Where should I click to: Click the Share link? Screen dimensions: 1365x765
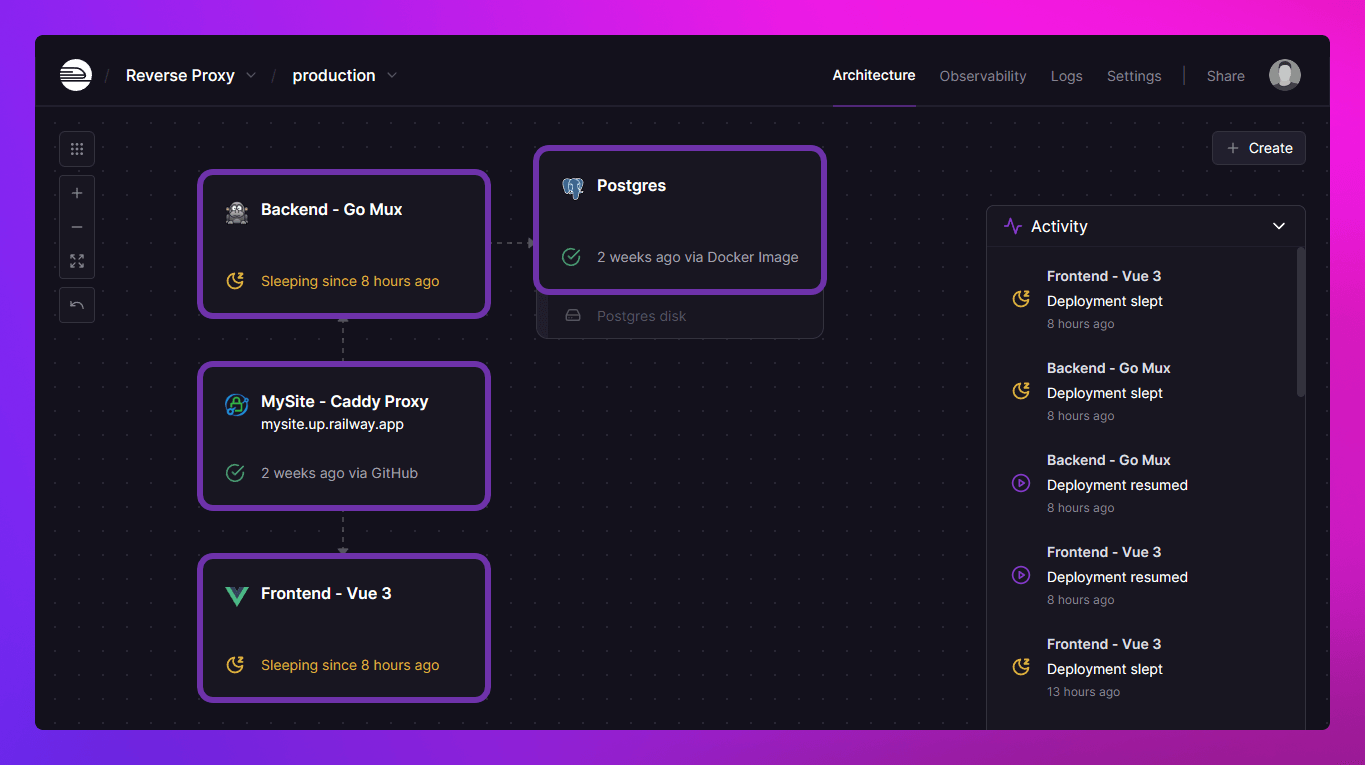[x=1225, y=76]
